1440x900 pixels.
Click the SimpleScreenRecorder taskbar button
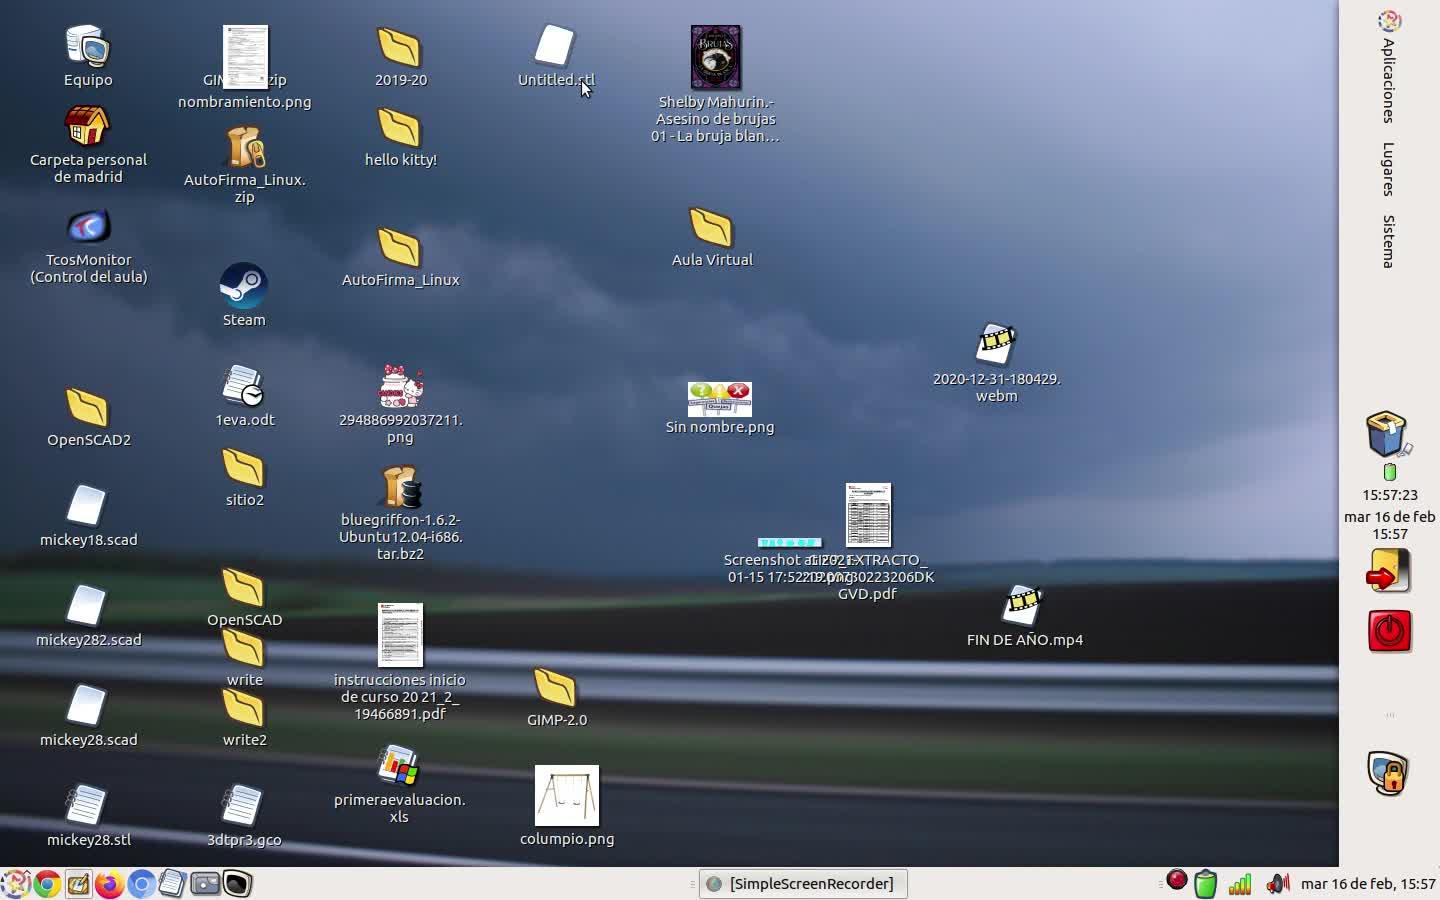coord(802,884)
